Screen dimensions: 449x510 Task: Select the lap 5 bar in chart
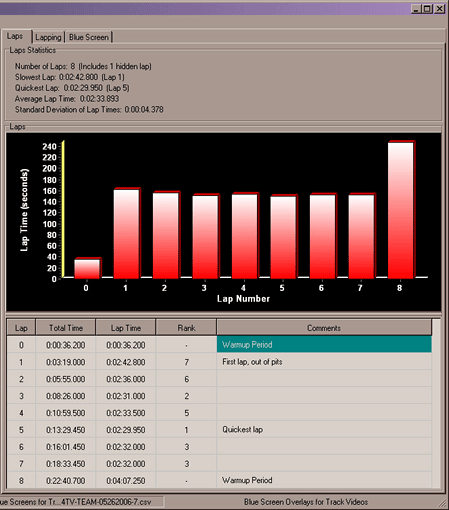(x=284, y=237)
